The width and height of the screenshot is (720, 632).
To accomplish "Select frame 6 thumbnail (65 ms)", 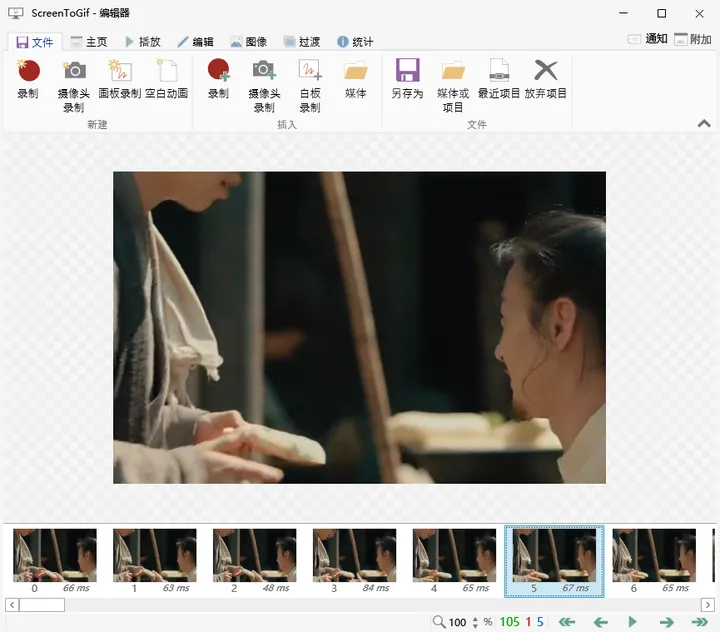I will click(654, 561).
